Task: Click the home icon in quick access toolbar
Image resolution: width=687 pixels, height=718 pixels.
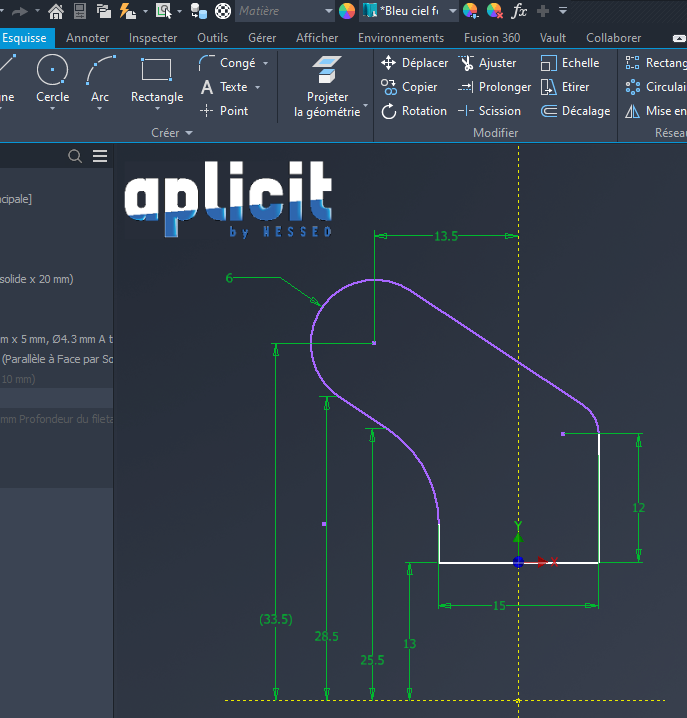Action: click(56, 11)
